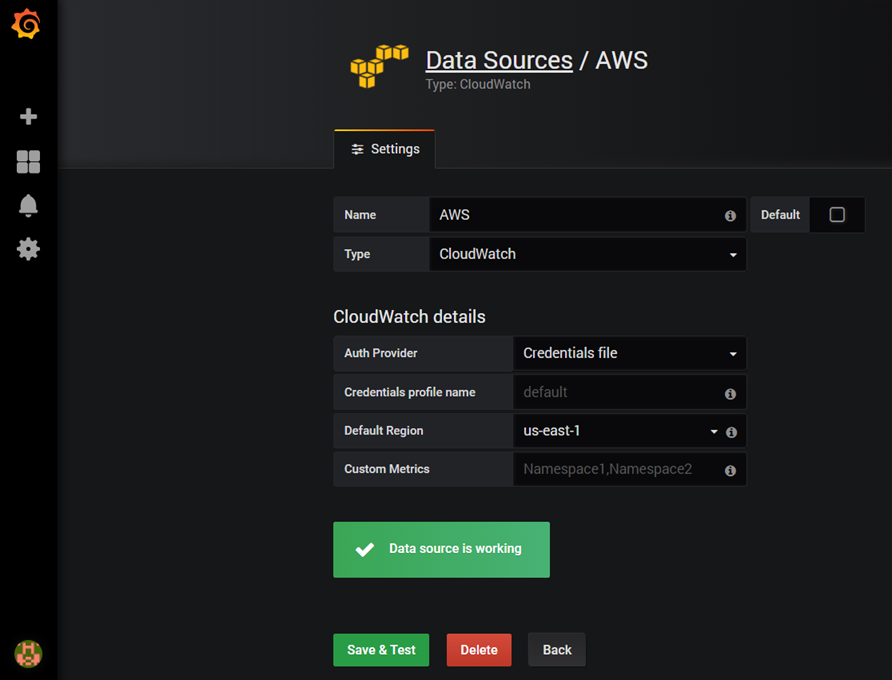The width and height of the screenshot is (892, 680).
Task: Click the Grafana logo home icon
Action: [27, 25]
